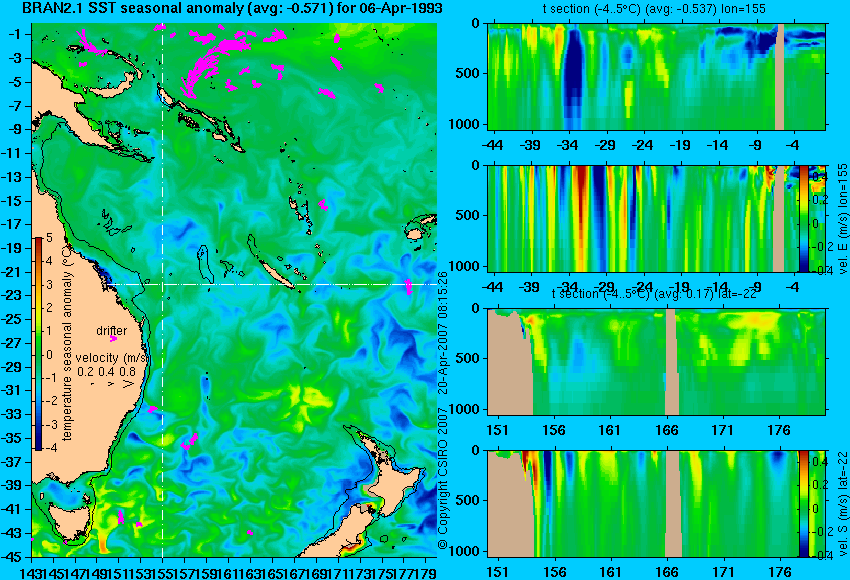The width and height of the screenshot is (850, 580).
Task: Click the white dashed vertical line at longitude 155
Action: (163, 290)
